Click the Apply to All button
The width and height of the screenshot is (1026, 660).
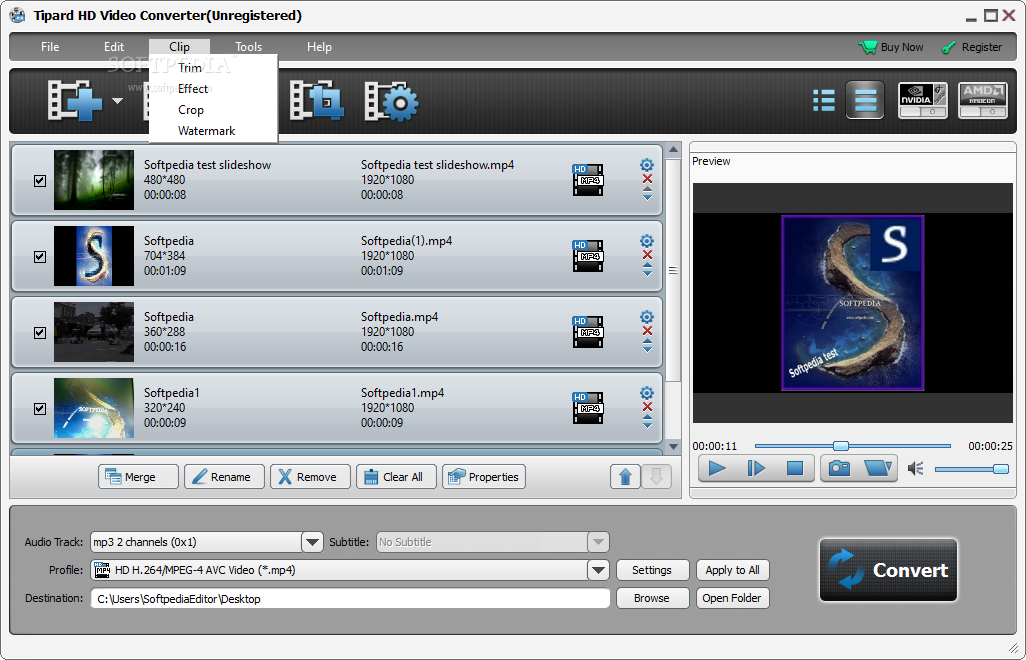pyautogui.click(x=732, y=570)
